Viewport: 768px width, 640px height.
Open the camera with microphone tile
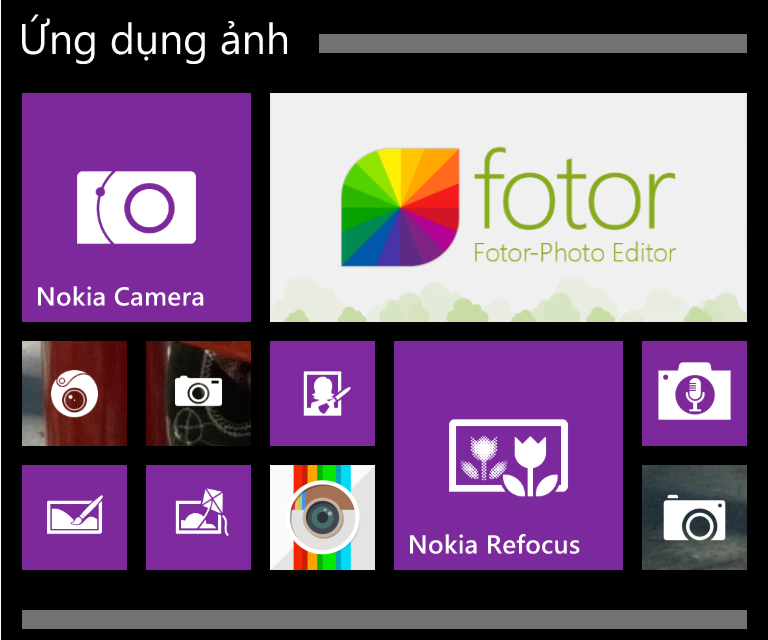tap(694, 393)
